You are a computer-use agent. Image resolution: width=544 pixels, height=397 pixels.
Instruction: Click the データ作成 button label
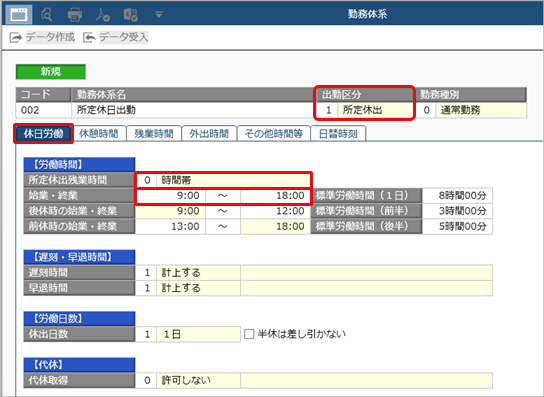(x=50, y=37)
